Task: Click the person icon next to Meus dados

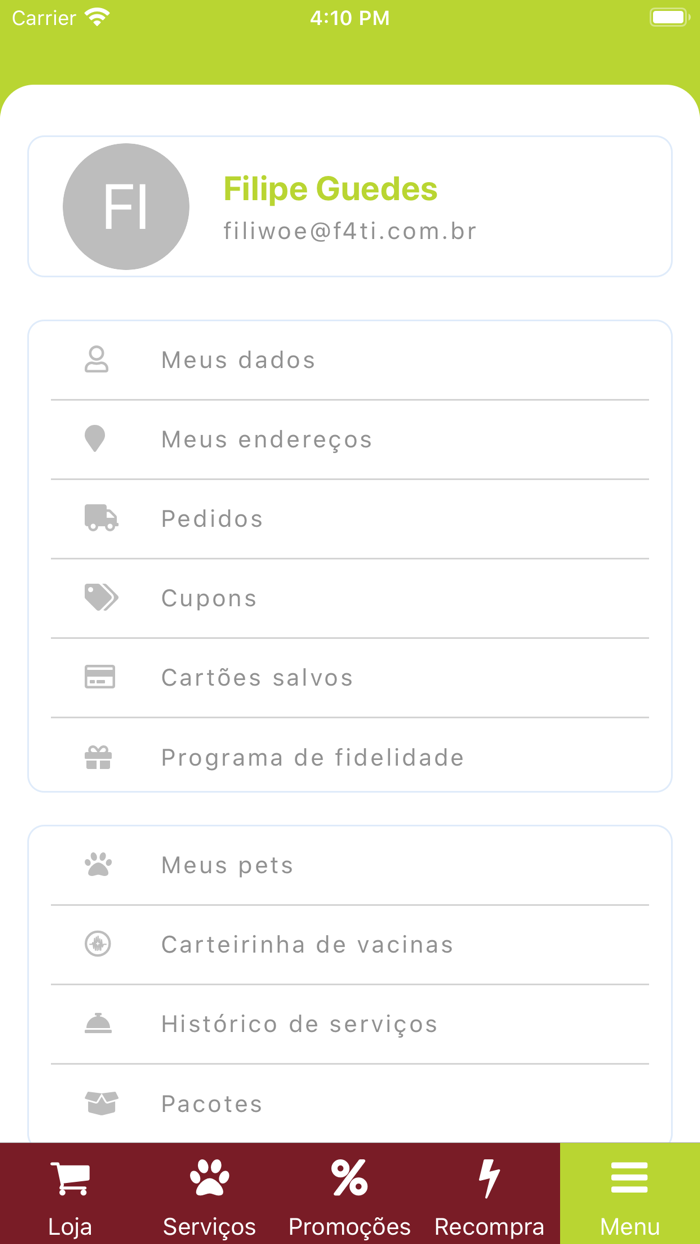Action: (x=97, y=360)
